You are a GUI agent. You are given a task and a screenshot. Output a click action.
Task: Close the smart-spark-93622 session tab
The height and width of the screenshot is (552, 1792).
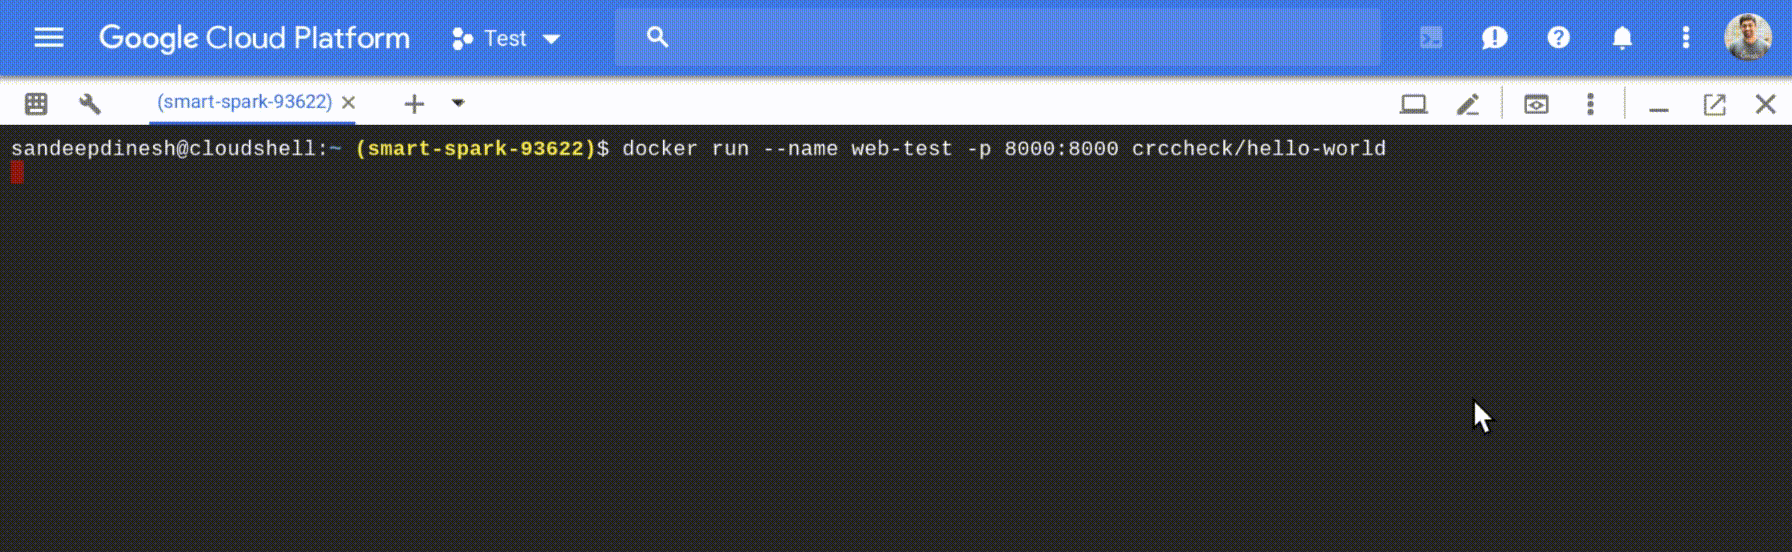(349, 102)
